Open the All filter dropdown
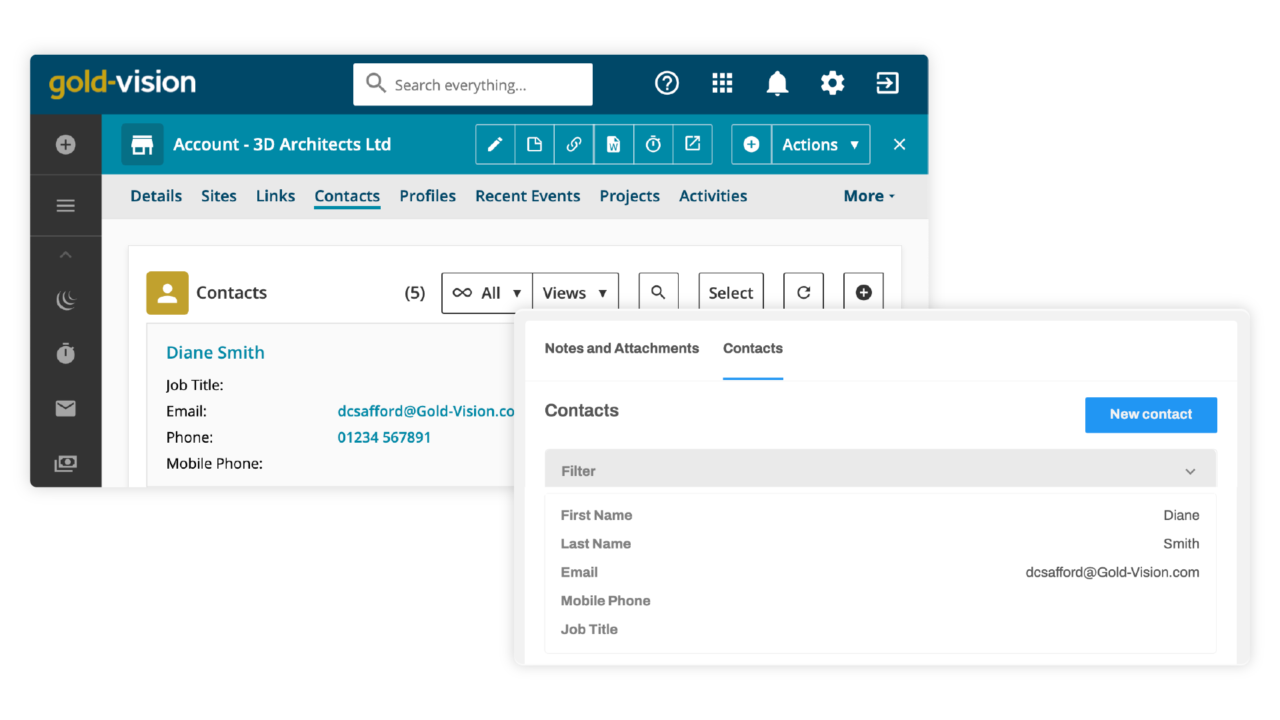Screen dimensions: 1280x720 pyautogui.click(x=487, y=293)
